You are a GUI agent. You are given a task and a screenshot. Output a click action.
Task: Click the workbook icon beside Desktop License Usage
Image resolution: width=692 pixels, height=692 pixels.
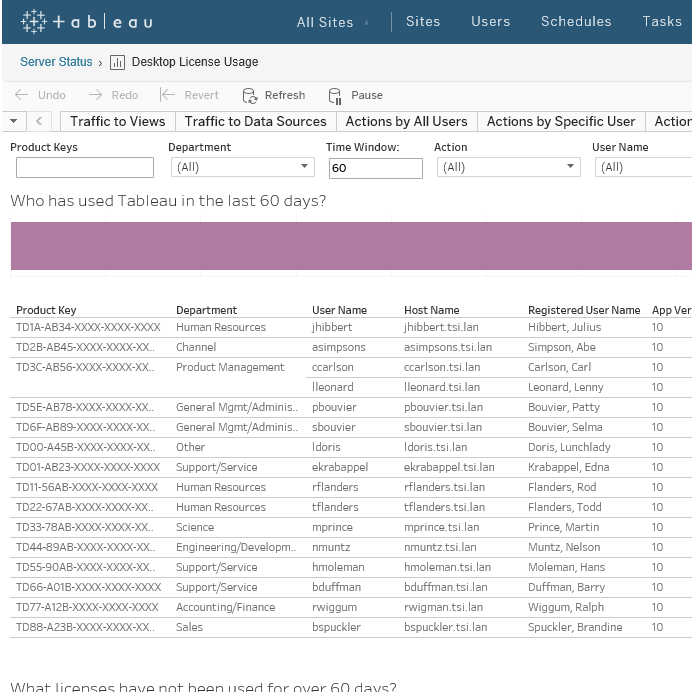click(x=117, y=62)
